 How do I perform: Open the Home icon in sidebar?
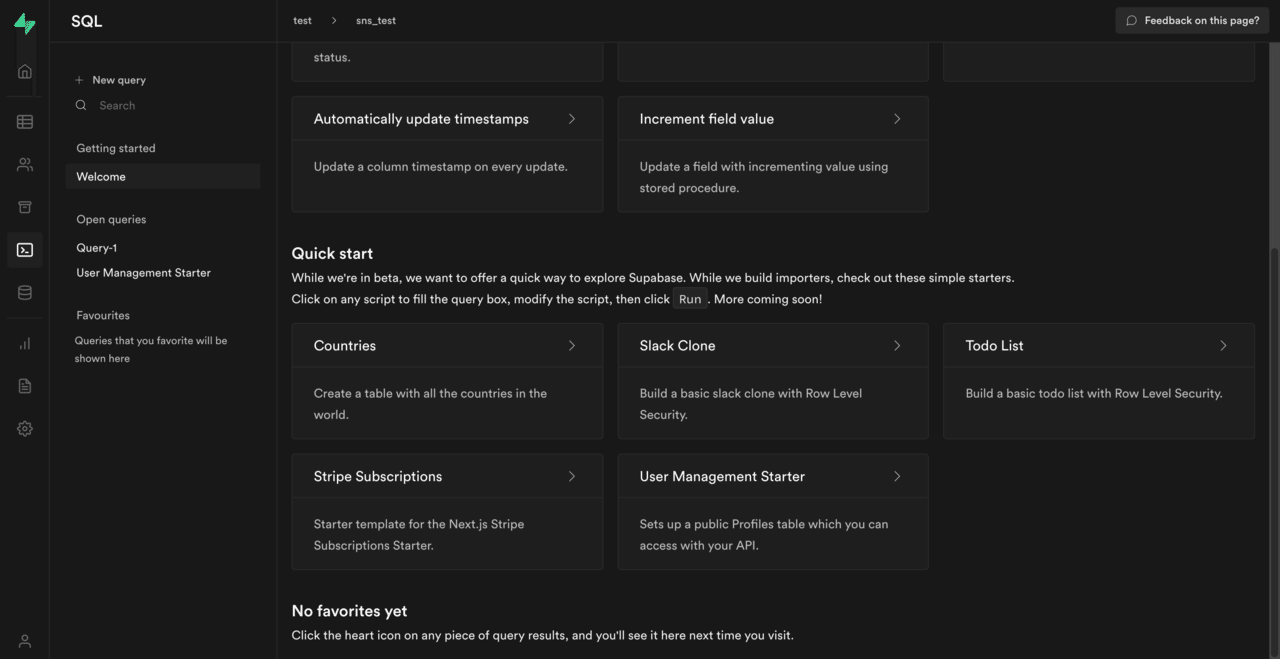tap(25, 71)
